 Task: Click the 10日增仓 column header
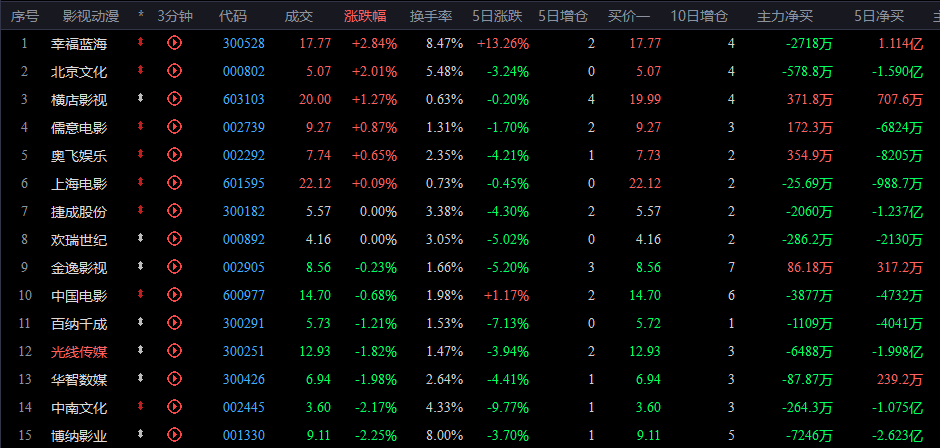(x=699, y=16)
